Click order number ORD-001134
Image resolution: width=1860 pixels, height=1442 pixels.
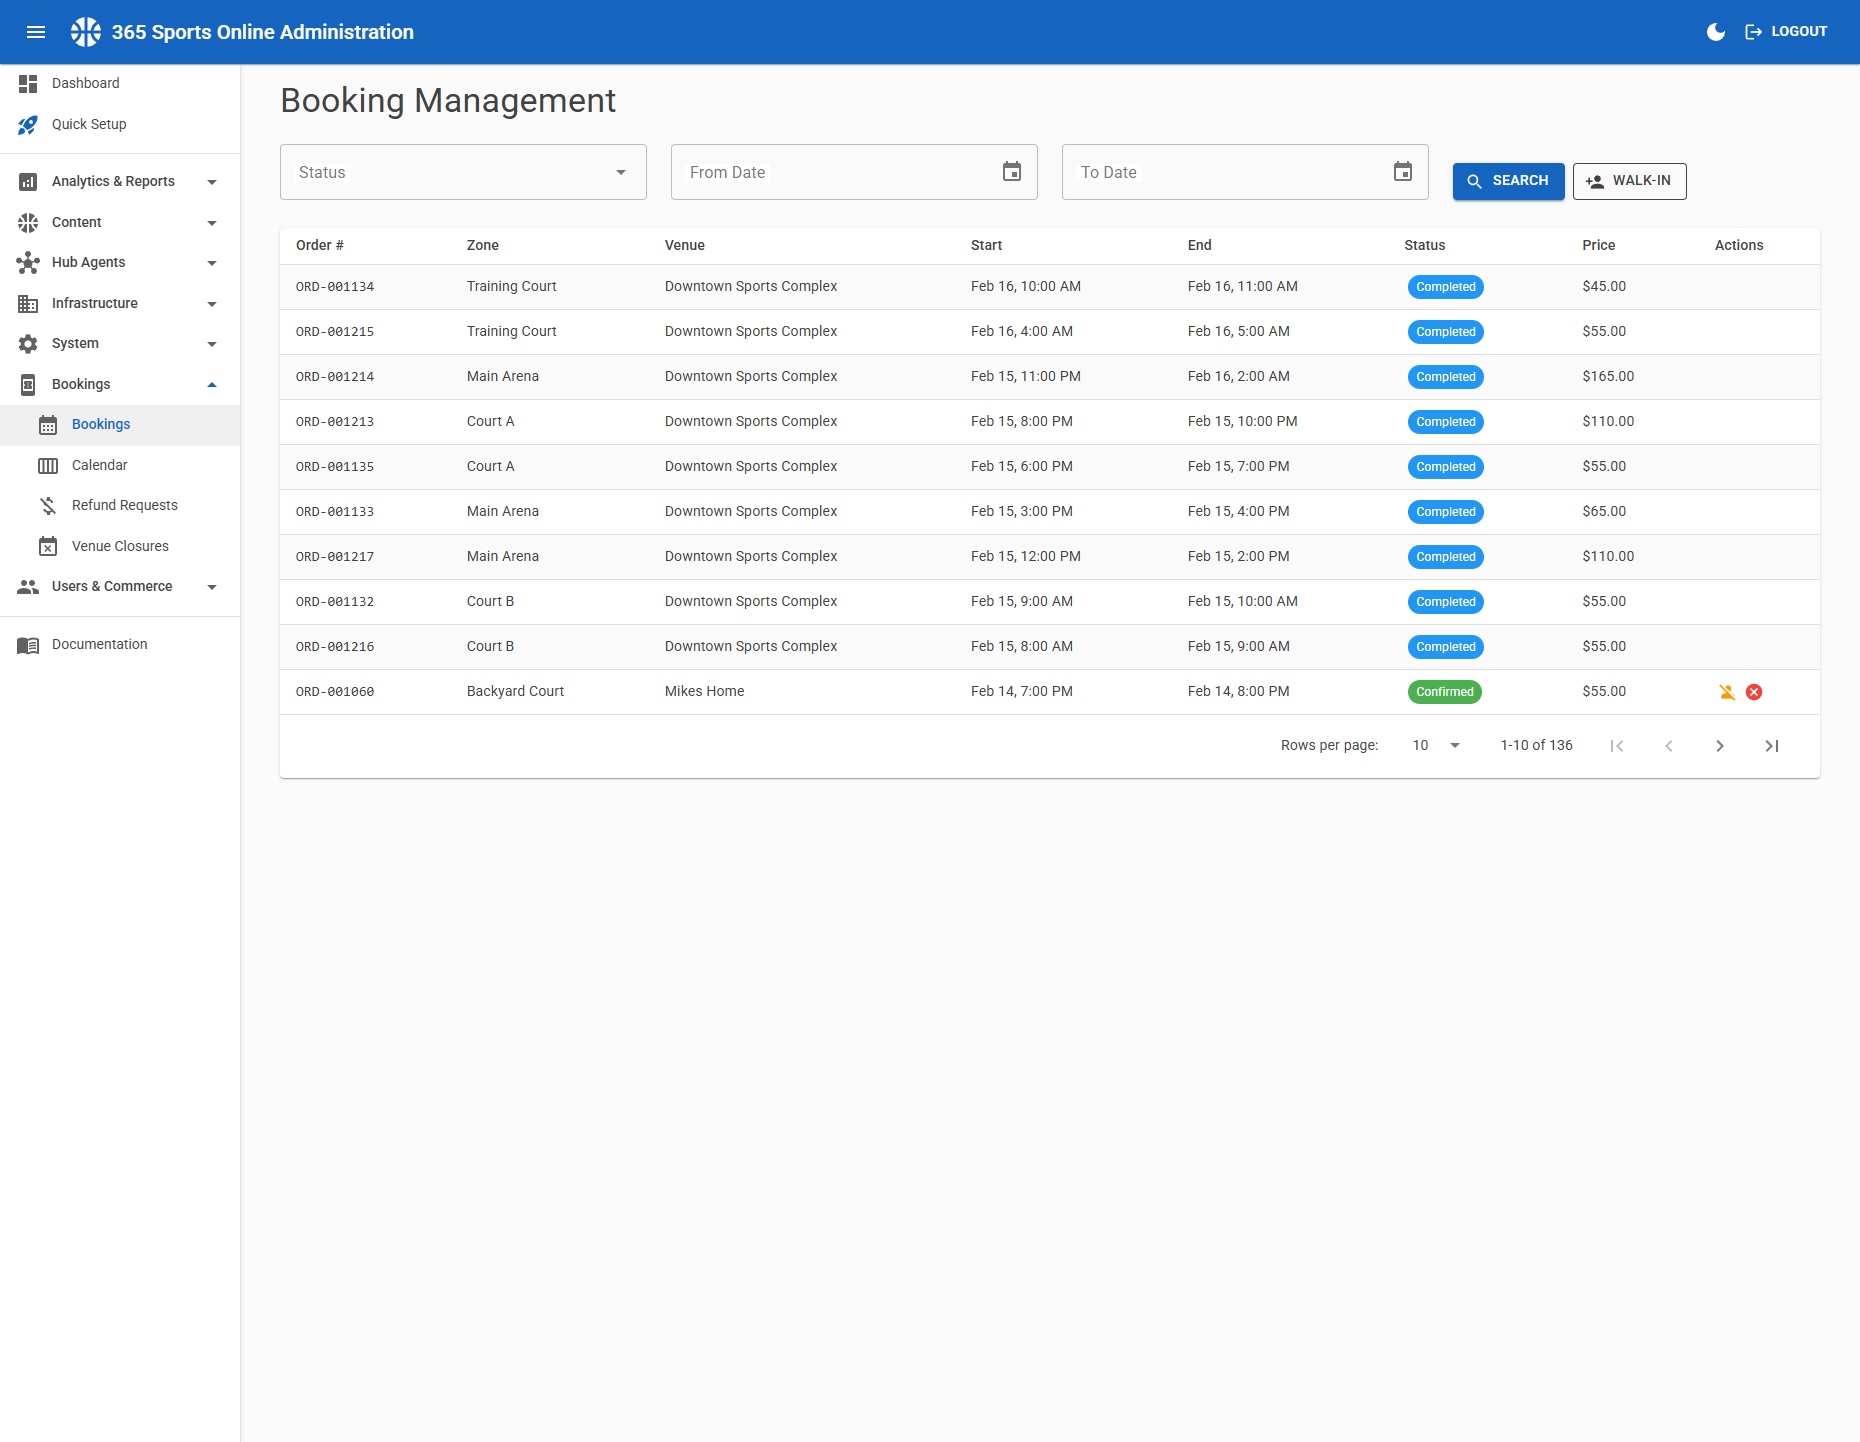[335, 287]
